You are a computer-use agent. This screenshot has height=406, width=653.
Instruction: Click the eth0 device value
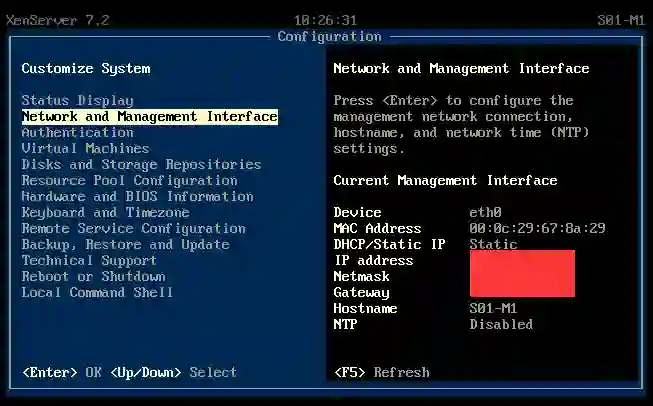(x=485, y=213)
